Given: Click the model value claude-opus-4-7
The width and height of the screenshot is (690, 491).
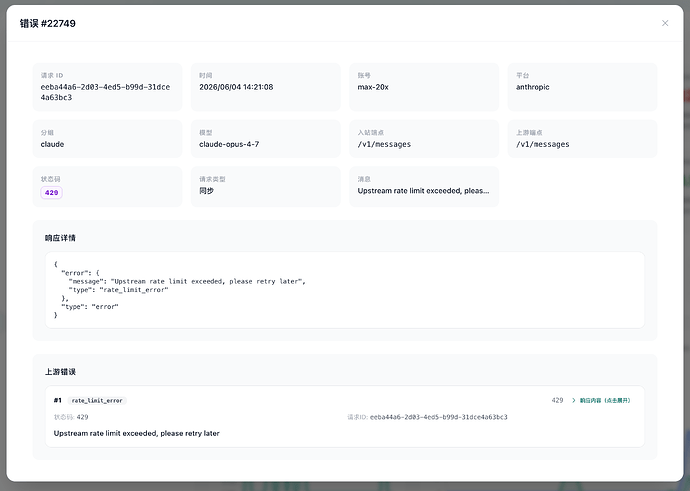Looking at the screenshot, I should pyautogui.click(x=229, y=144).
